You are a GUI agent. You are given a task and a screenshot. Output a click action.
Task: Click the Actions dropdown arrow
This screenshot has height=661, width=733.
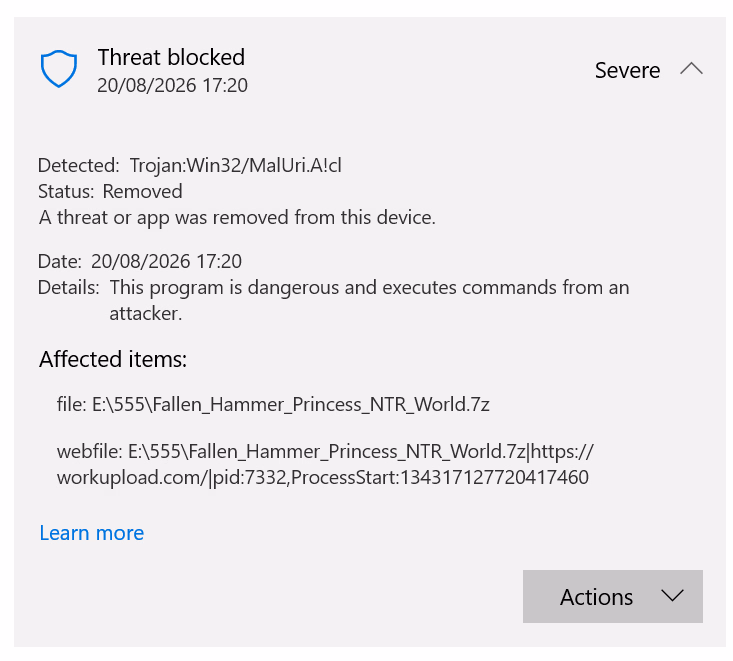tap(672, 596)
